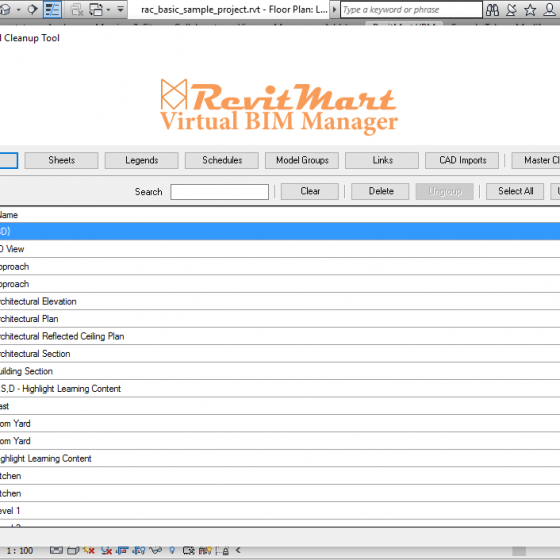The width and height of the screenshot is (560, 560).
Task: Select the 'Level 1' row
Action: click(280, 511)
